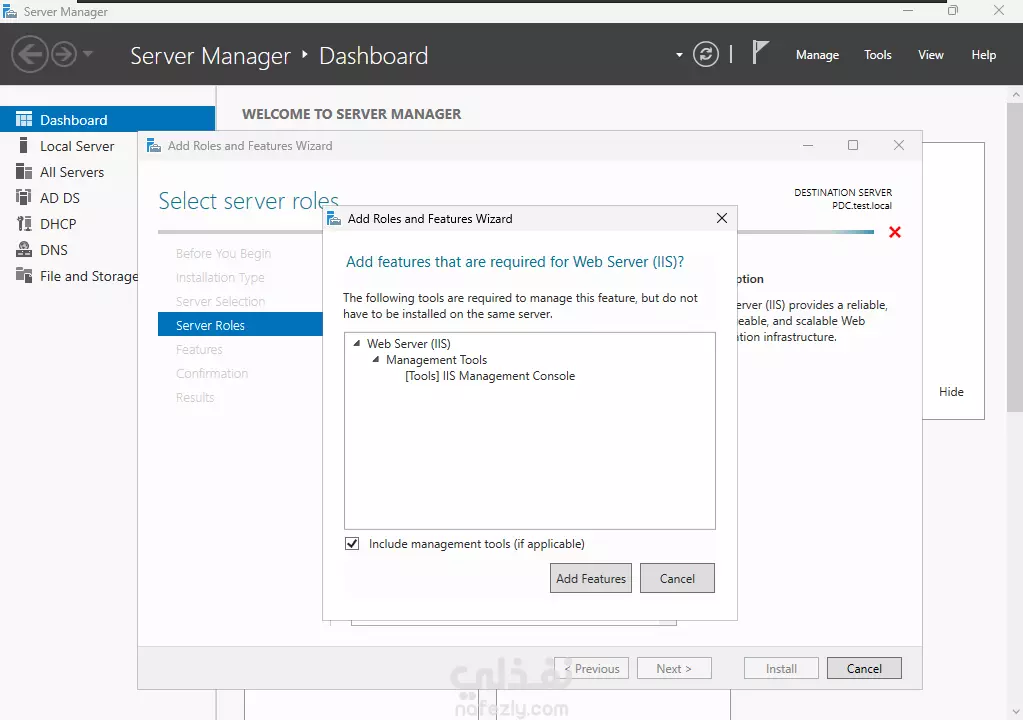
Task: Open DNS in the sidebar
Action: [x=53, y=250]
